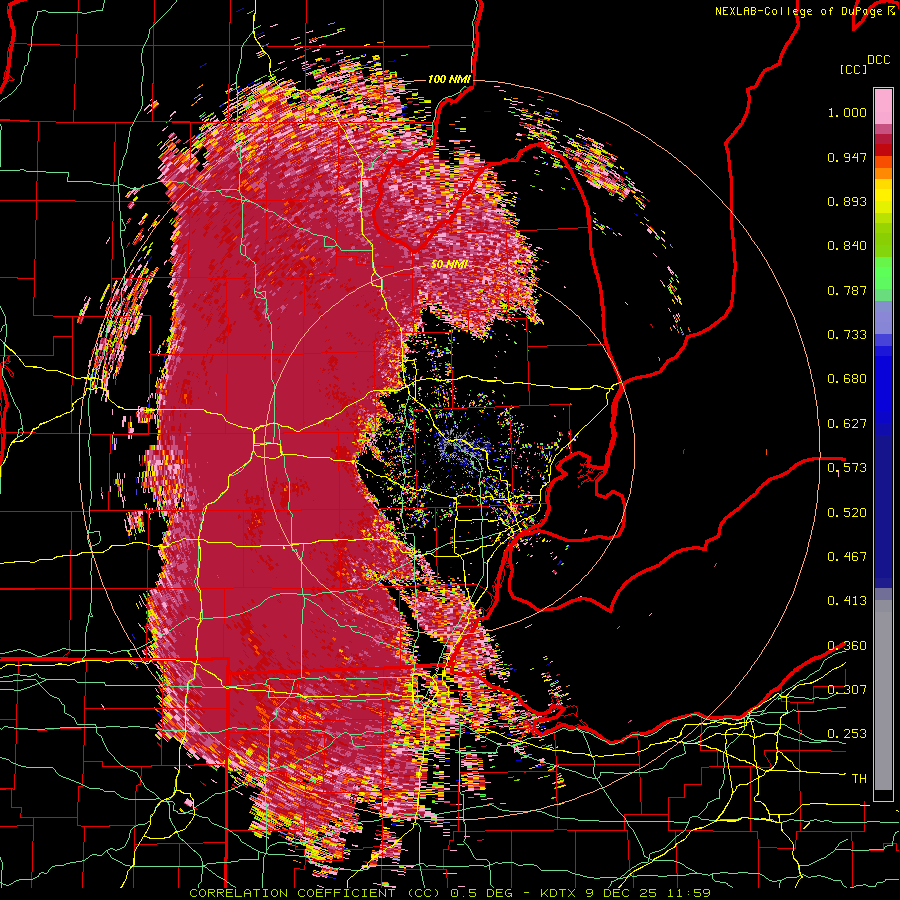The height and width of the screenshot is (900, 900).
Task: Click the 0.573 value on the color scale
Action: pos(847,468)
